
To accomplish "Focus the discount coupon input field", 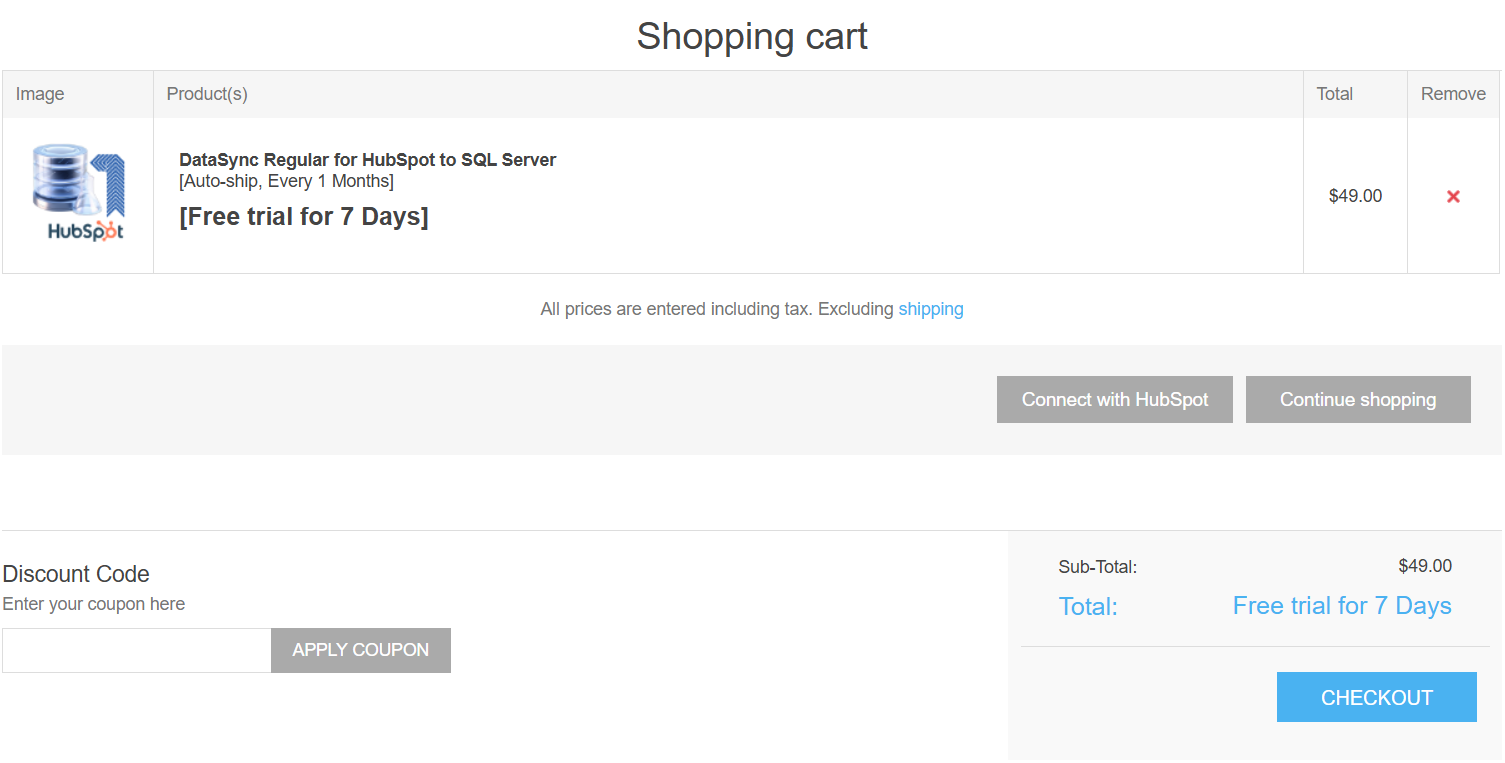I will click(137, 650).
